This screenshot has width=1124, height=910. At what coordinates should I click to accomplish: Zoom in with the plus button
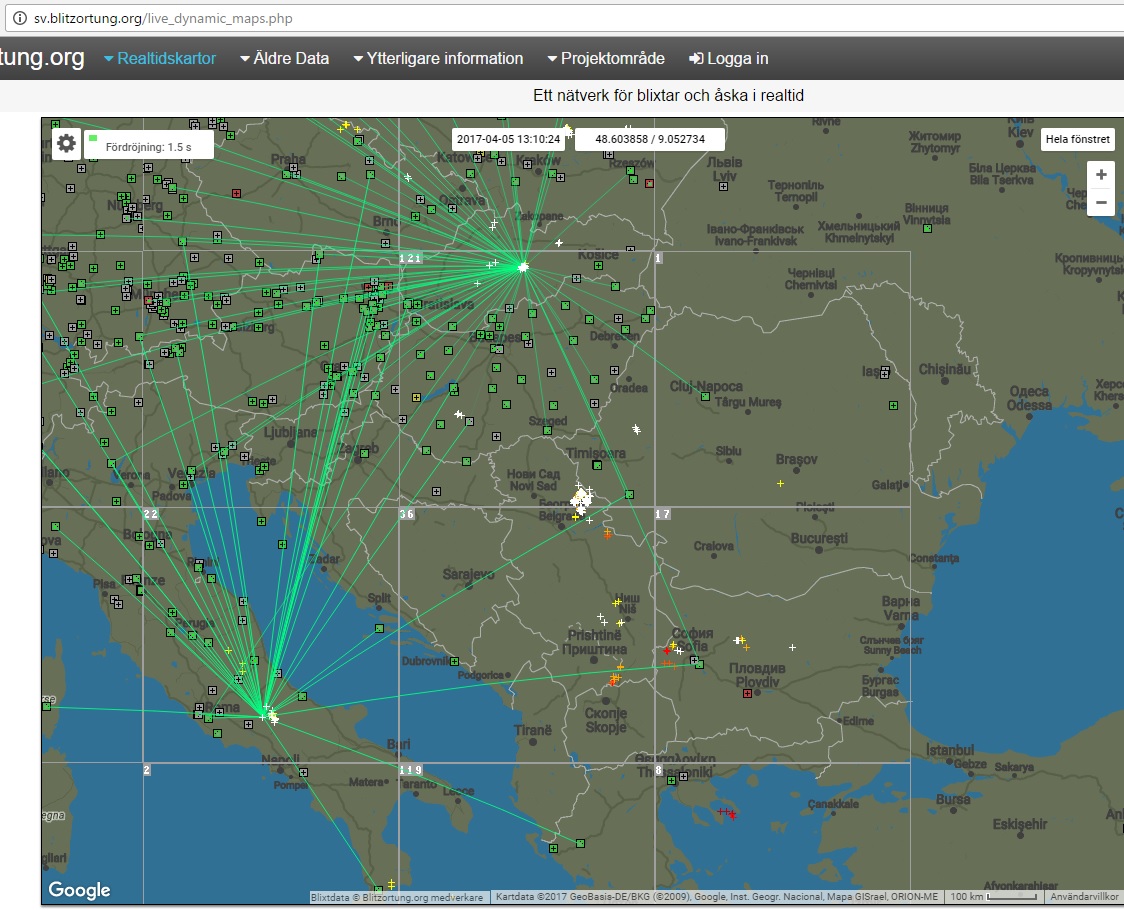[1101, 175]
